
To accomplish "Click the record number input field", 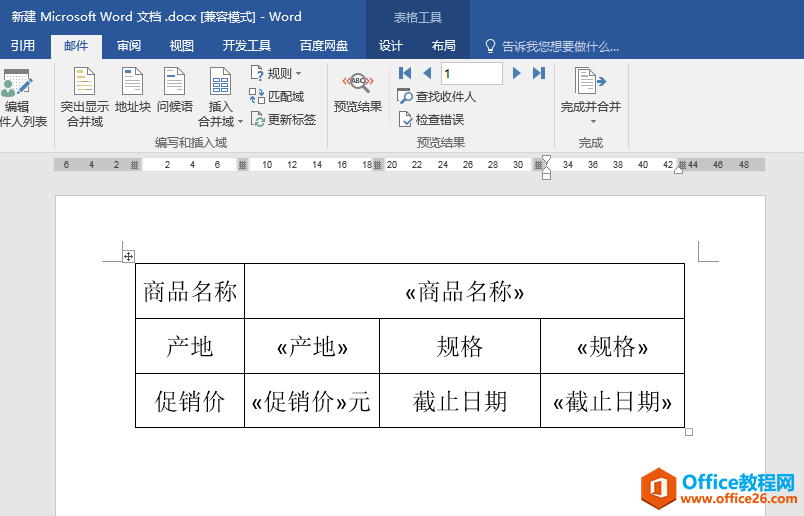I will click(x=471, y=73).
